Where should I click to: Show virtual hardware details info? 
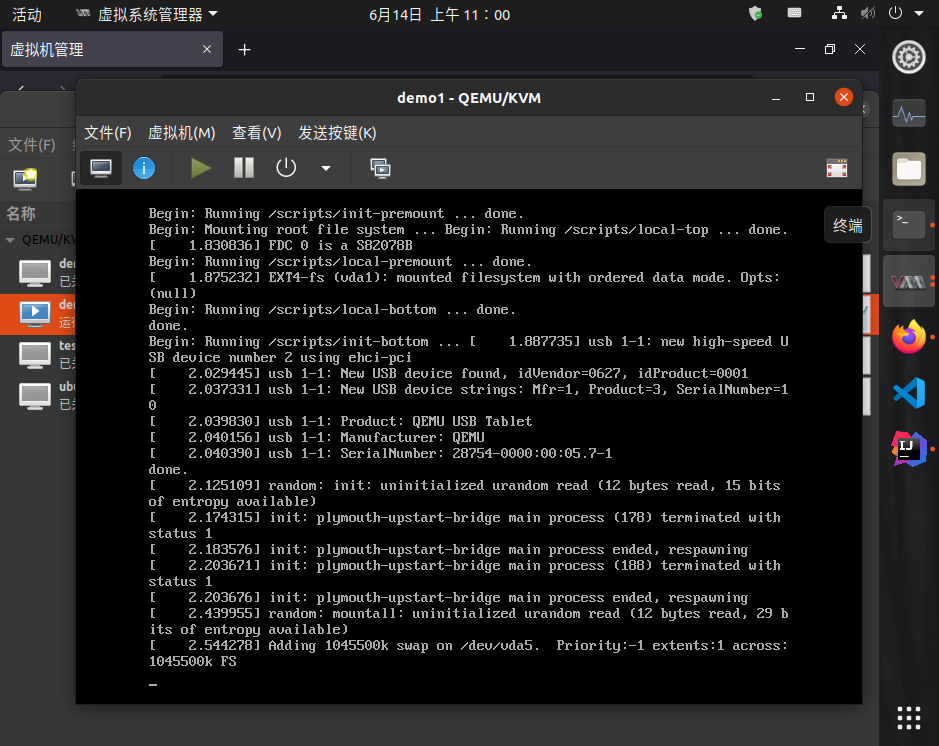pyautogui.click(x=144, y=168)
